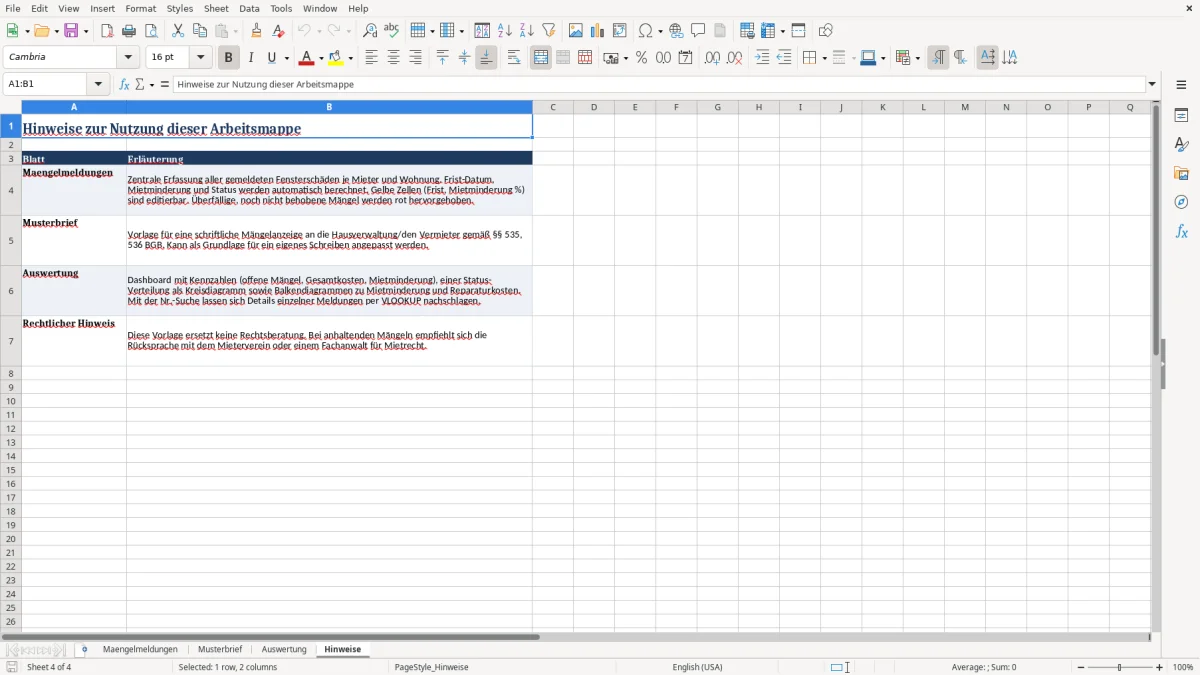Image resolution: width=1200 pixels, height=675 pixels.
Task: Switch to Maengelmeldungen sheet tab
Action: [140, 650]
